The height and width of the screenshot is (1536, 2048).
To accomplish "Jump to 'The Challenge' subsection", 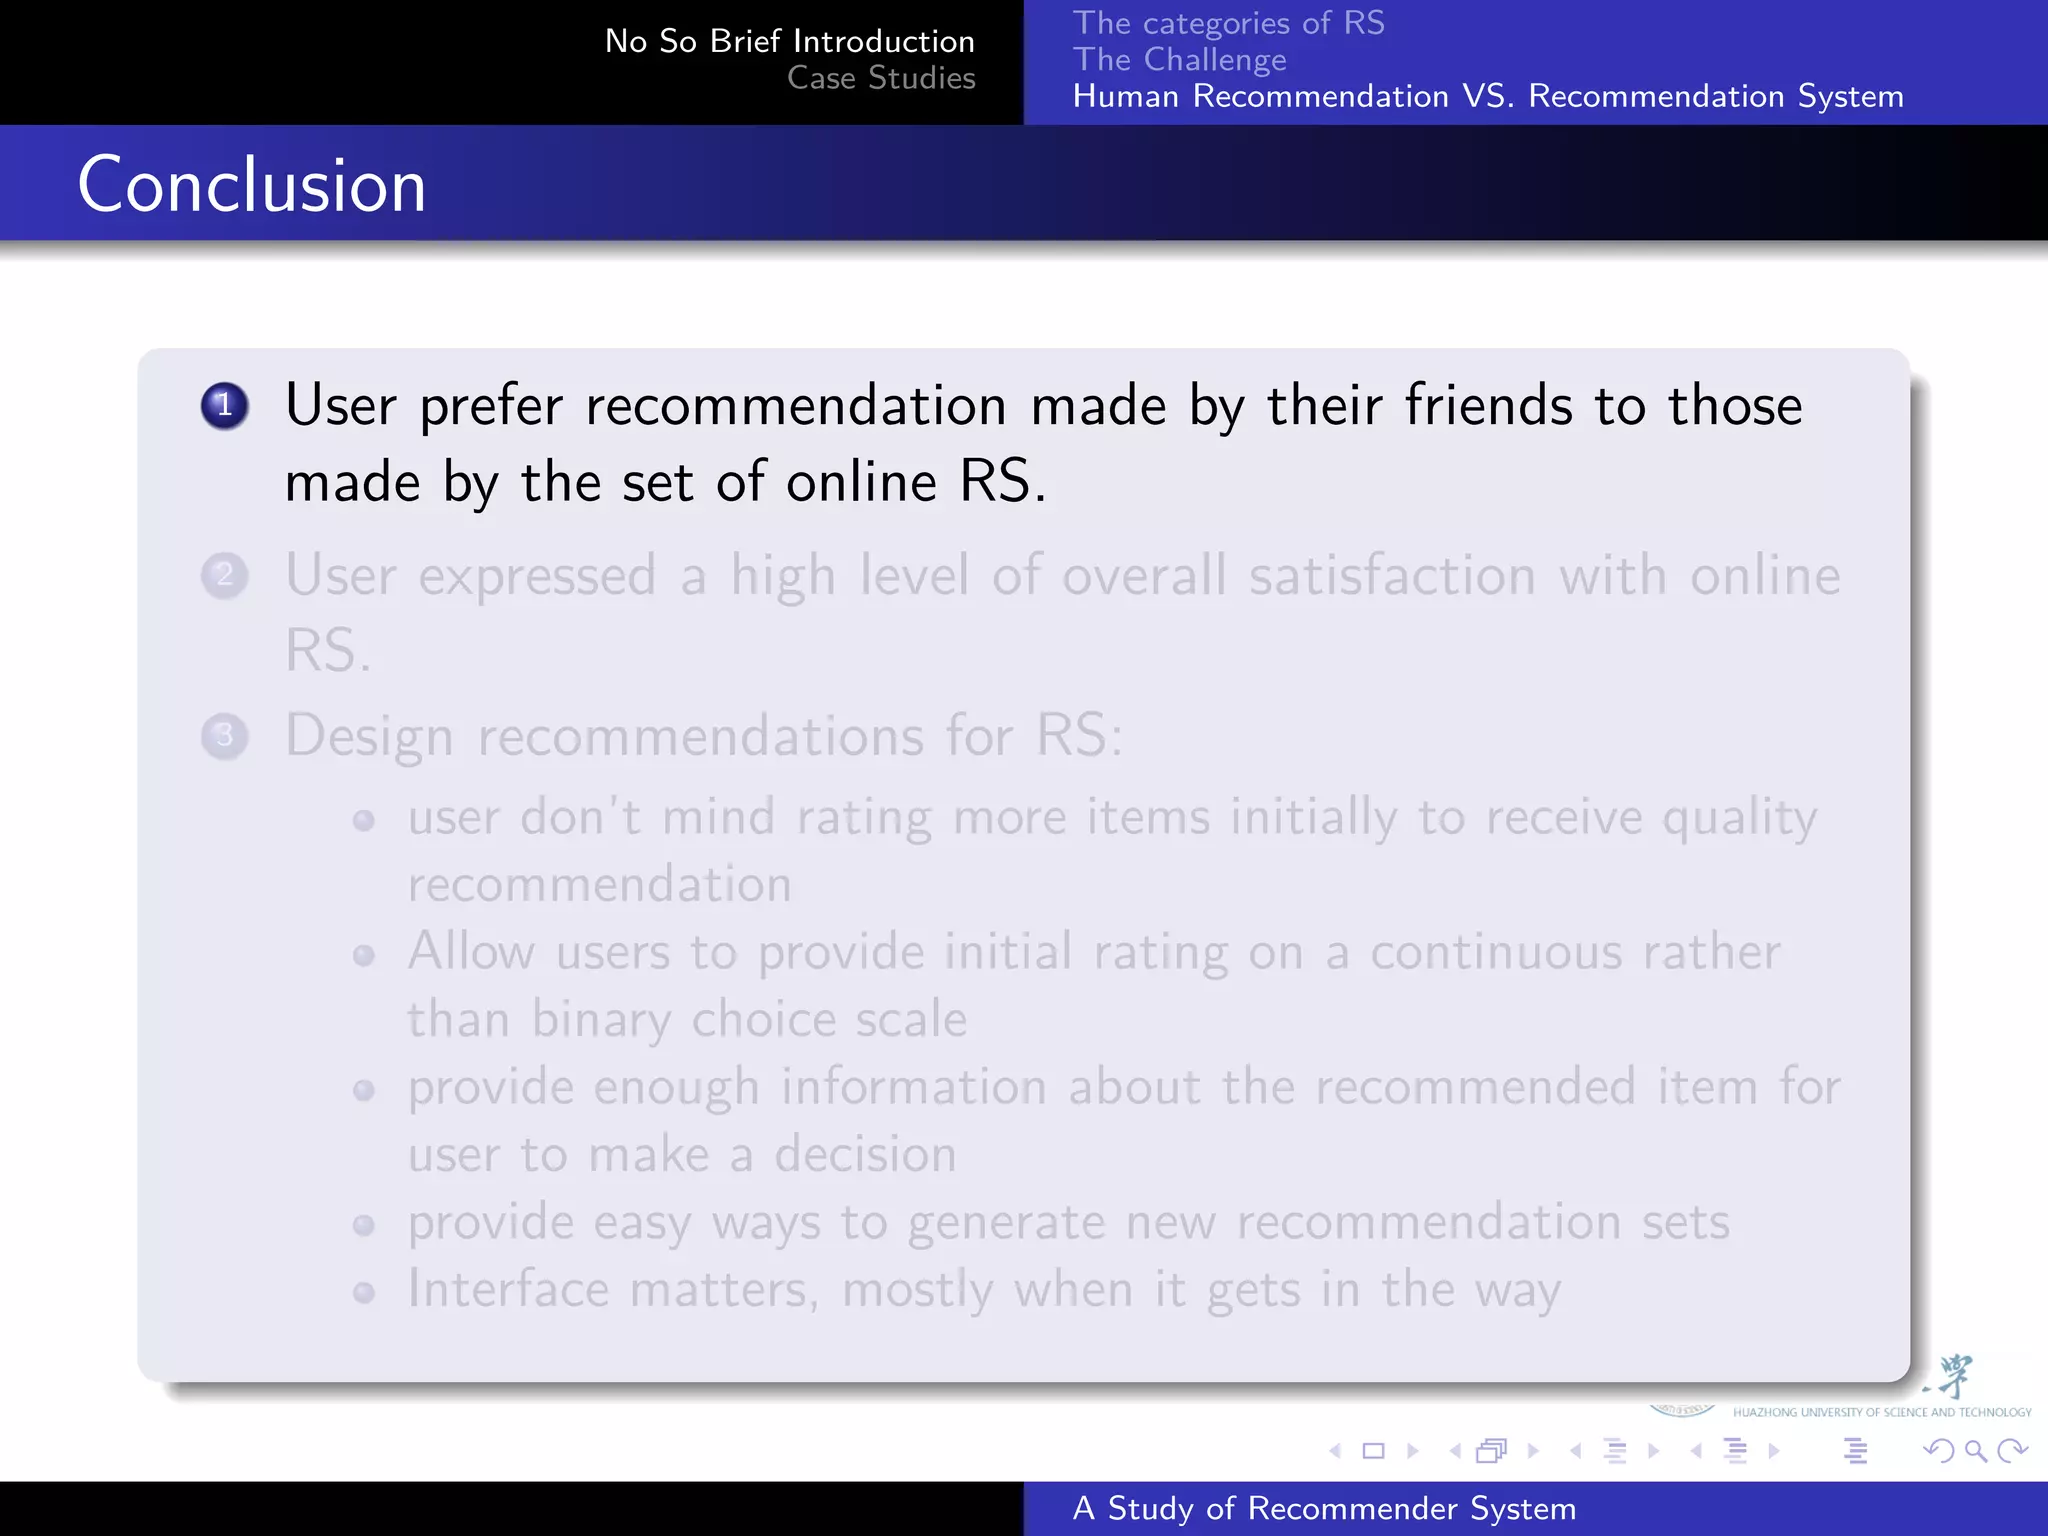I will [x=1180, y=60].
